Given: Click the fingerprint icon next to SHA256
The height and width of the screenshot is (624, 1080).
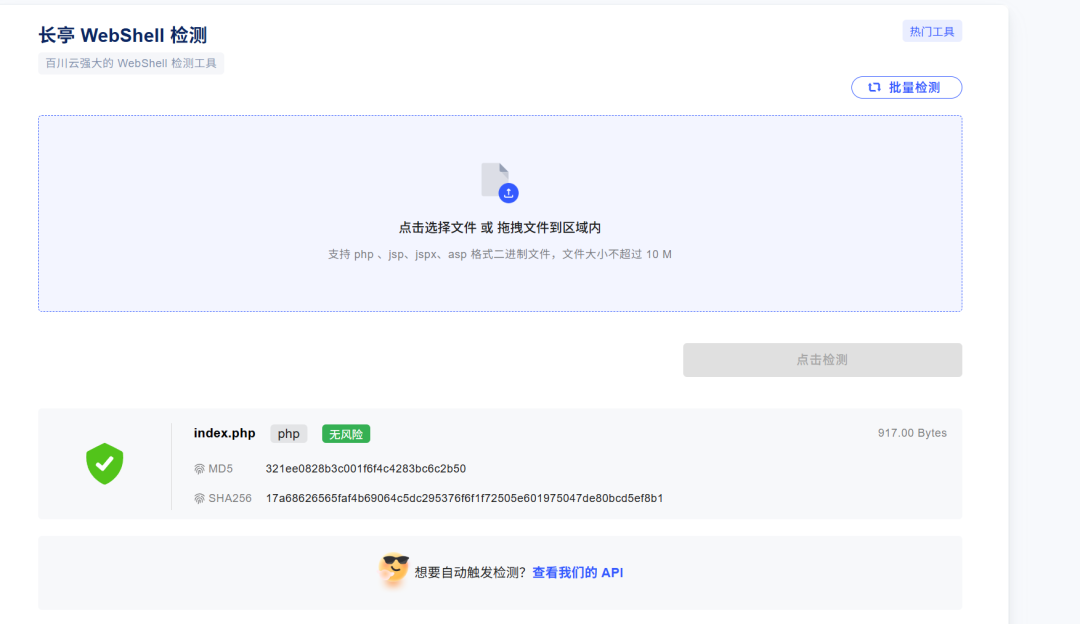Looking at the screenshot, I should tap(200, 497).
